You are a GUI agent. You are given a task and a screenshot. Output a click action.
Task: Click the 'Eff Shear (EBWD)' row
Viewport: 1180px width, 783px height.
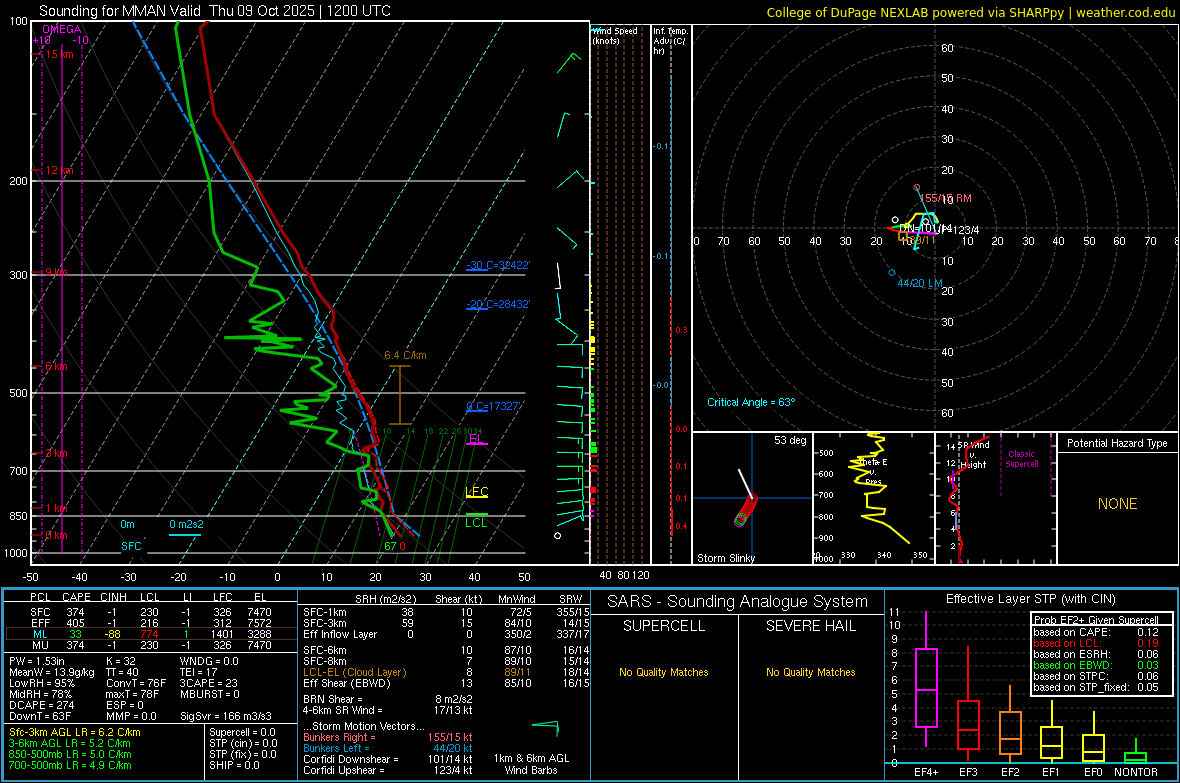click(446, 683)
